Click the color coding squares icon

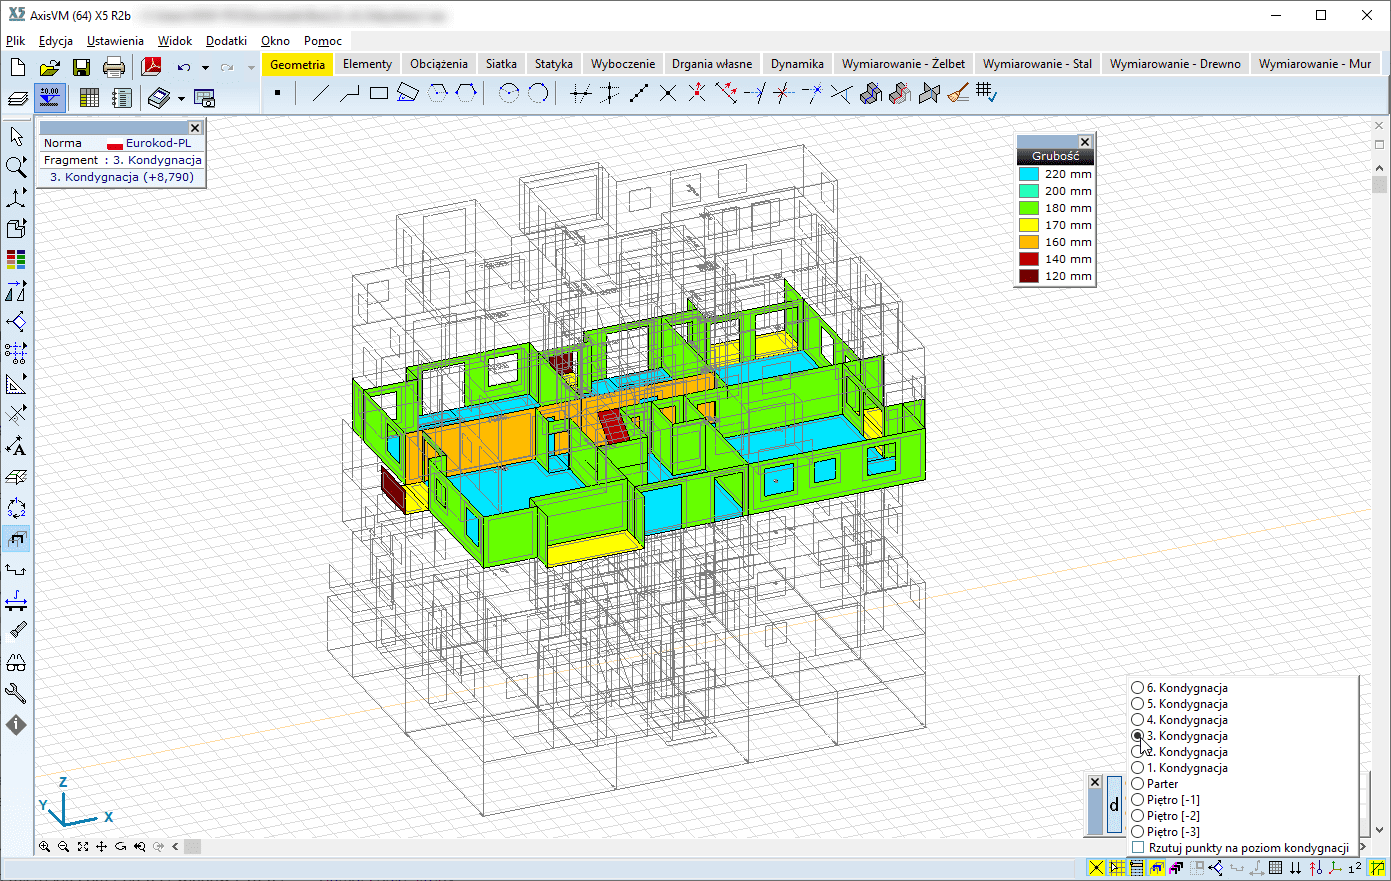pyautogui.click(x=16, y=260)
